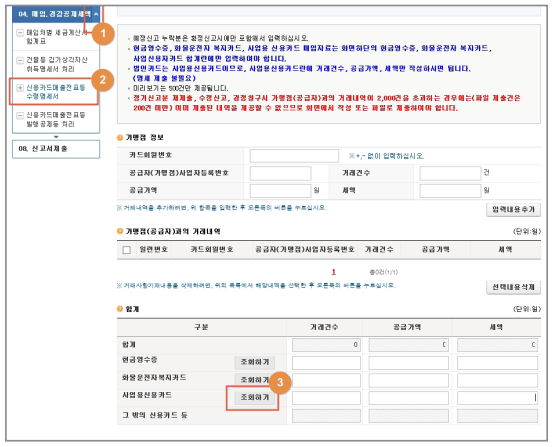Viewport: 553px width, 447px height.
Task: Collapse the 04. 매입.경감공제세액 section chevron
Action: point(96,14)
